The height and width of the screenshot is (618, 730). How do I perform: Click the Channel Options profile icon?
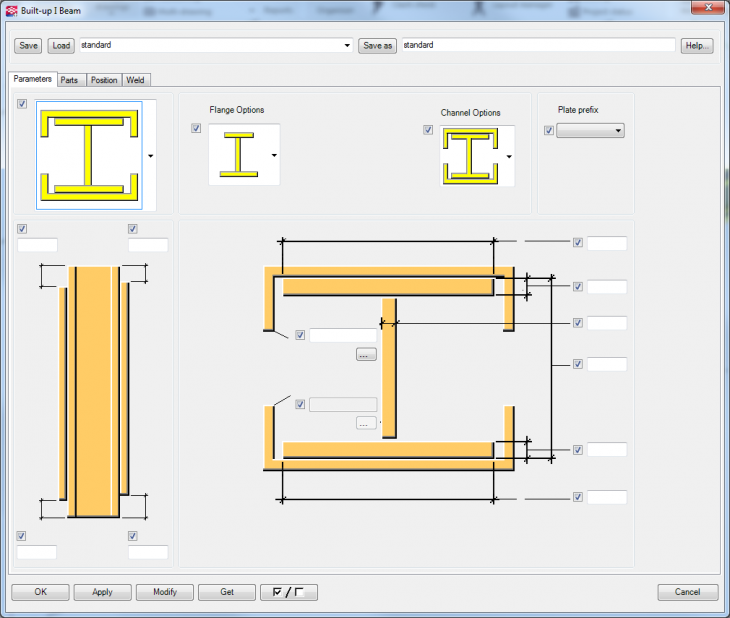[471, 157]
